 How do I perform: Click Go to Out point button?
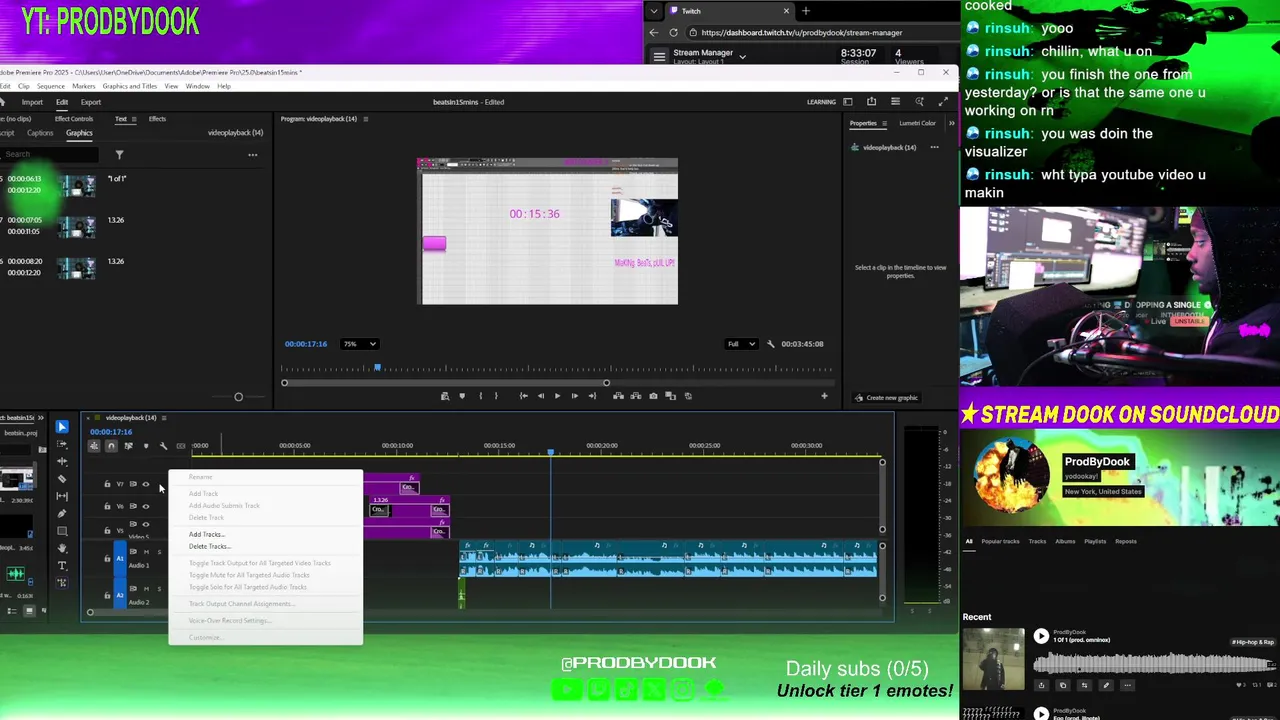click(x=592, y=396)
